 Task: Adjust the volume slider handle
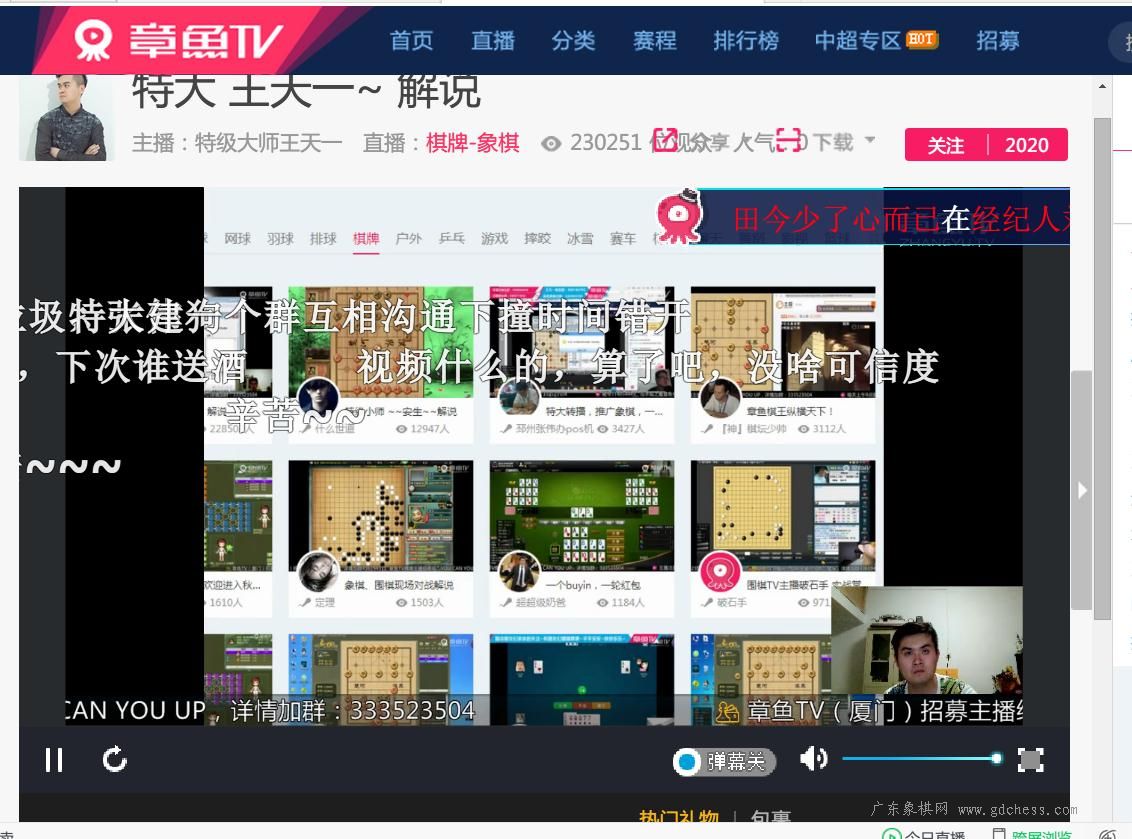996,758
